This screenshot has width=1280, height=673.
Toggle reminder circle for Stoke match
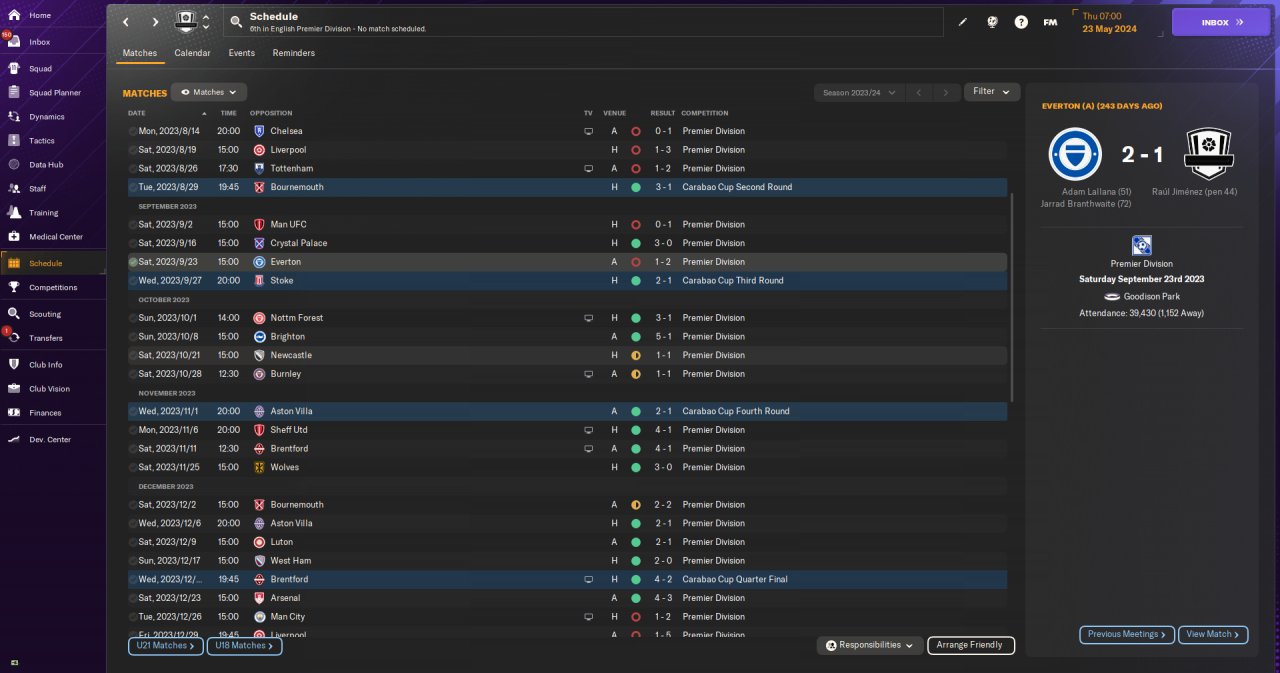coord(133,281)
